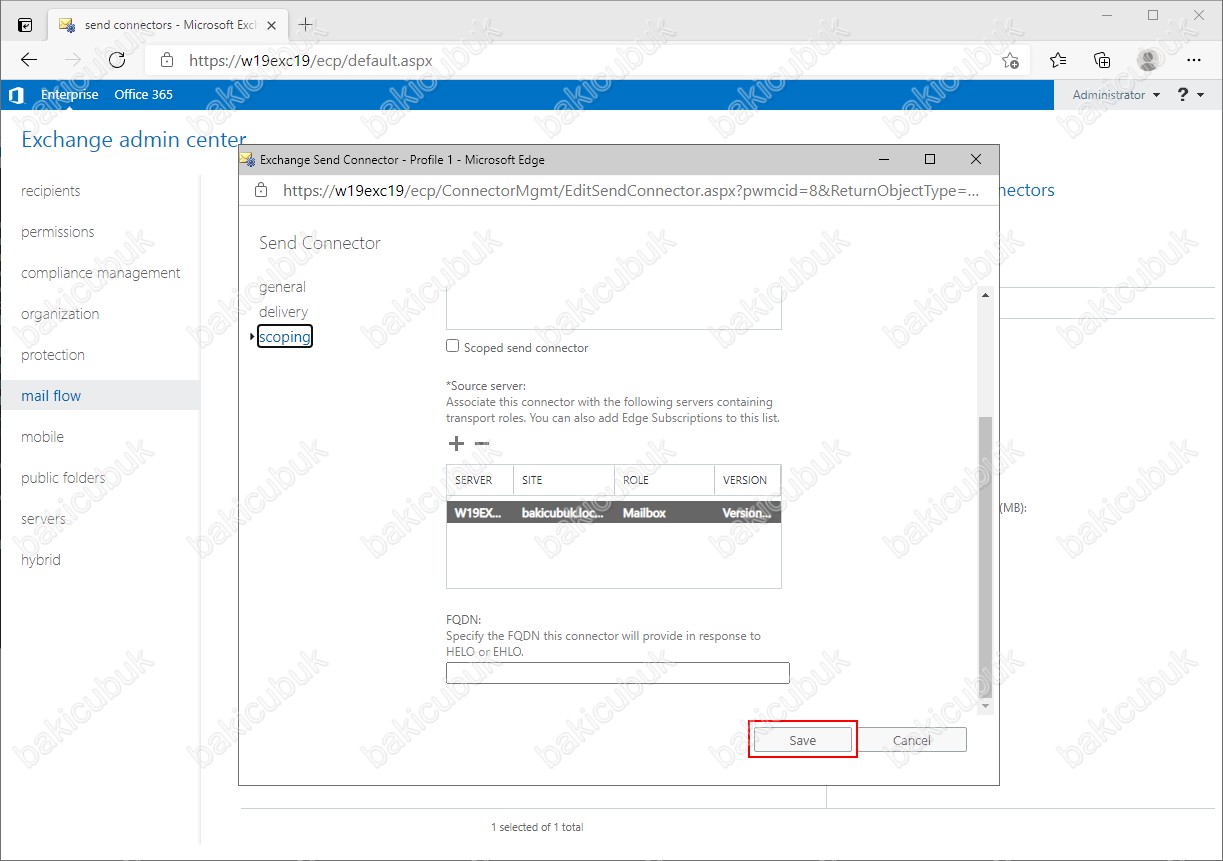Viewport: 1223px width, 861px height.
Task: Select the send connectors browser tab
Action: [x=167, y=24]
